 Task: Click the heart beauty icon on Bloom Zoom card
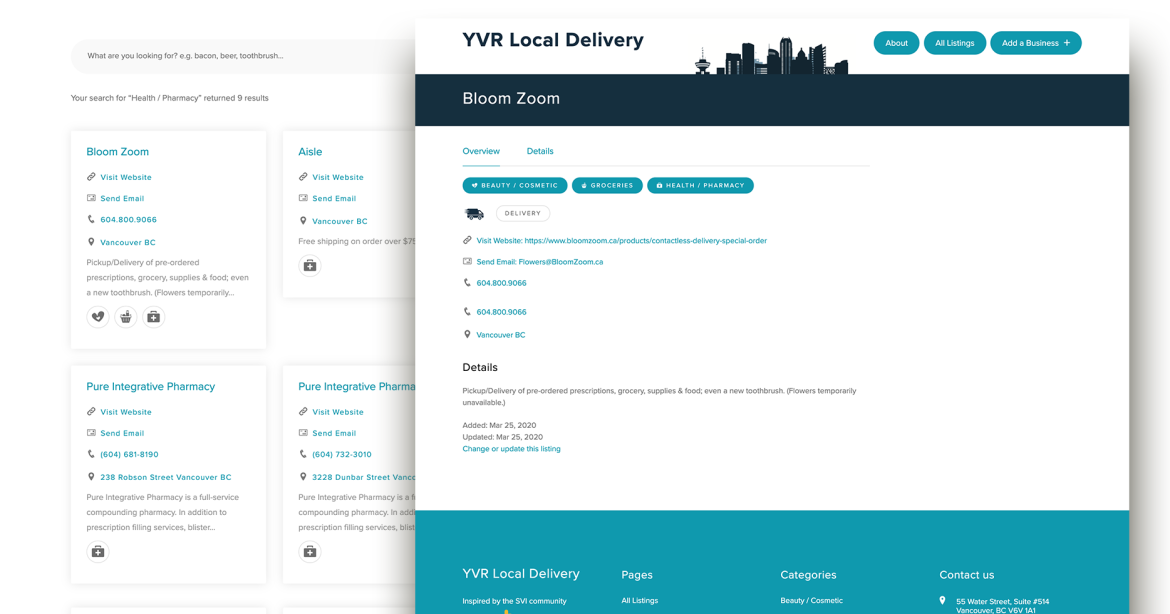(98, 317)
